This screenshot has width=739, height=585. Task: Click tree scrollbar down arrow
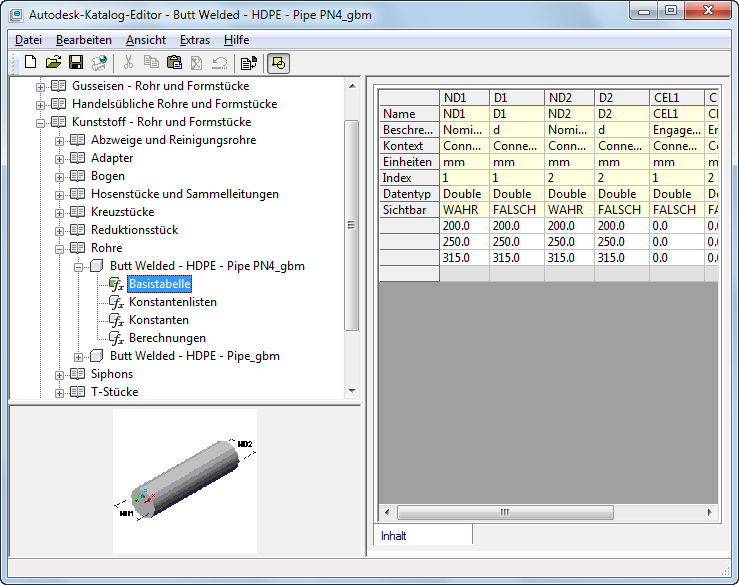[352, 391]
